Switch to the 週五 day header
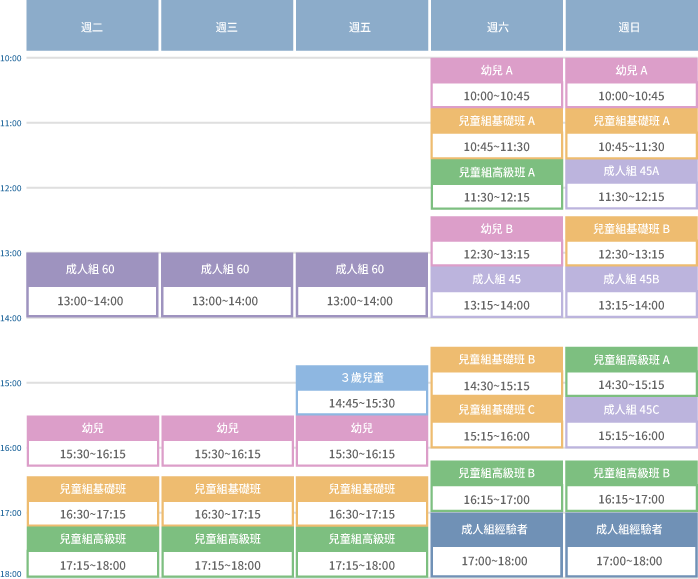Viewport: 698px width, 579px height. point(361,27)
